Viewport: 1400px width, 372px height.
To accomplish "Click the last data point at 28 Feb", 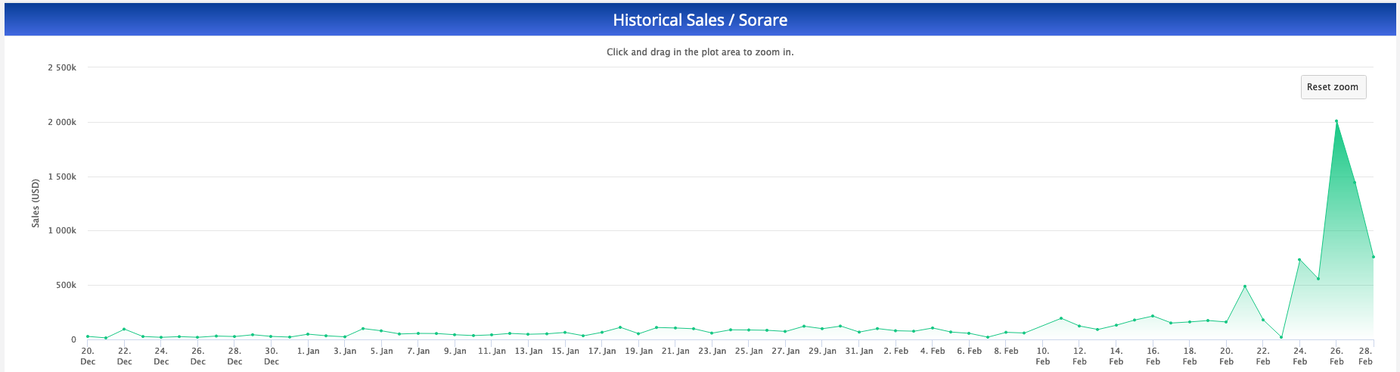I will click(1373, 257).
